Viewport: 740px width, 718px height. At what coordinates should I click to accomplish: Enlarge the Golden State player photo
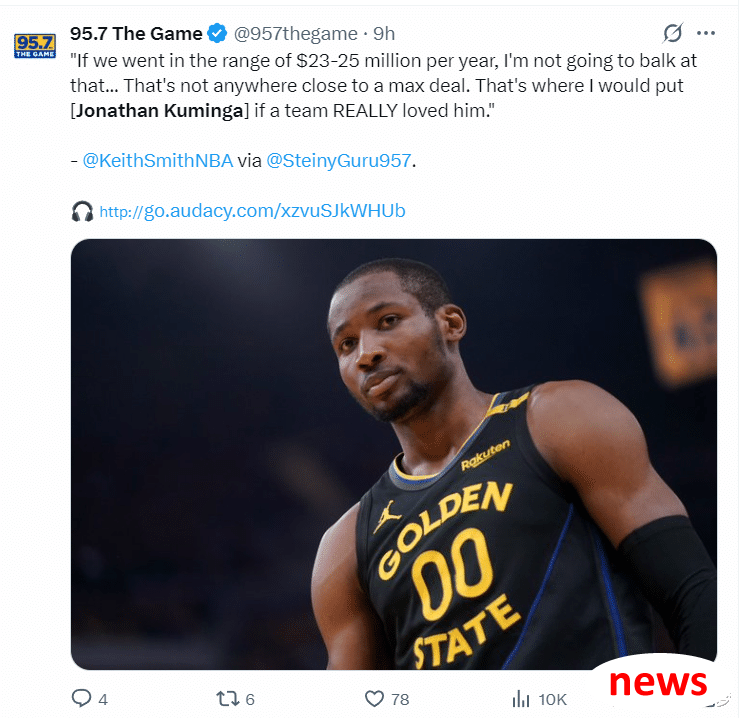(394, 454)
